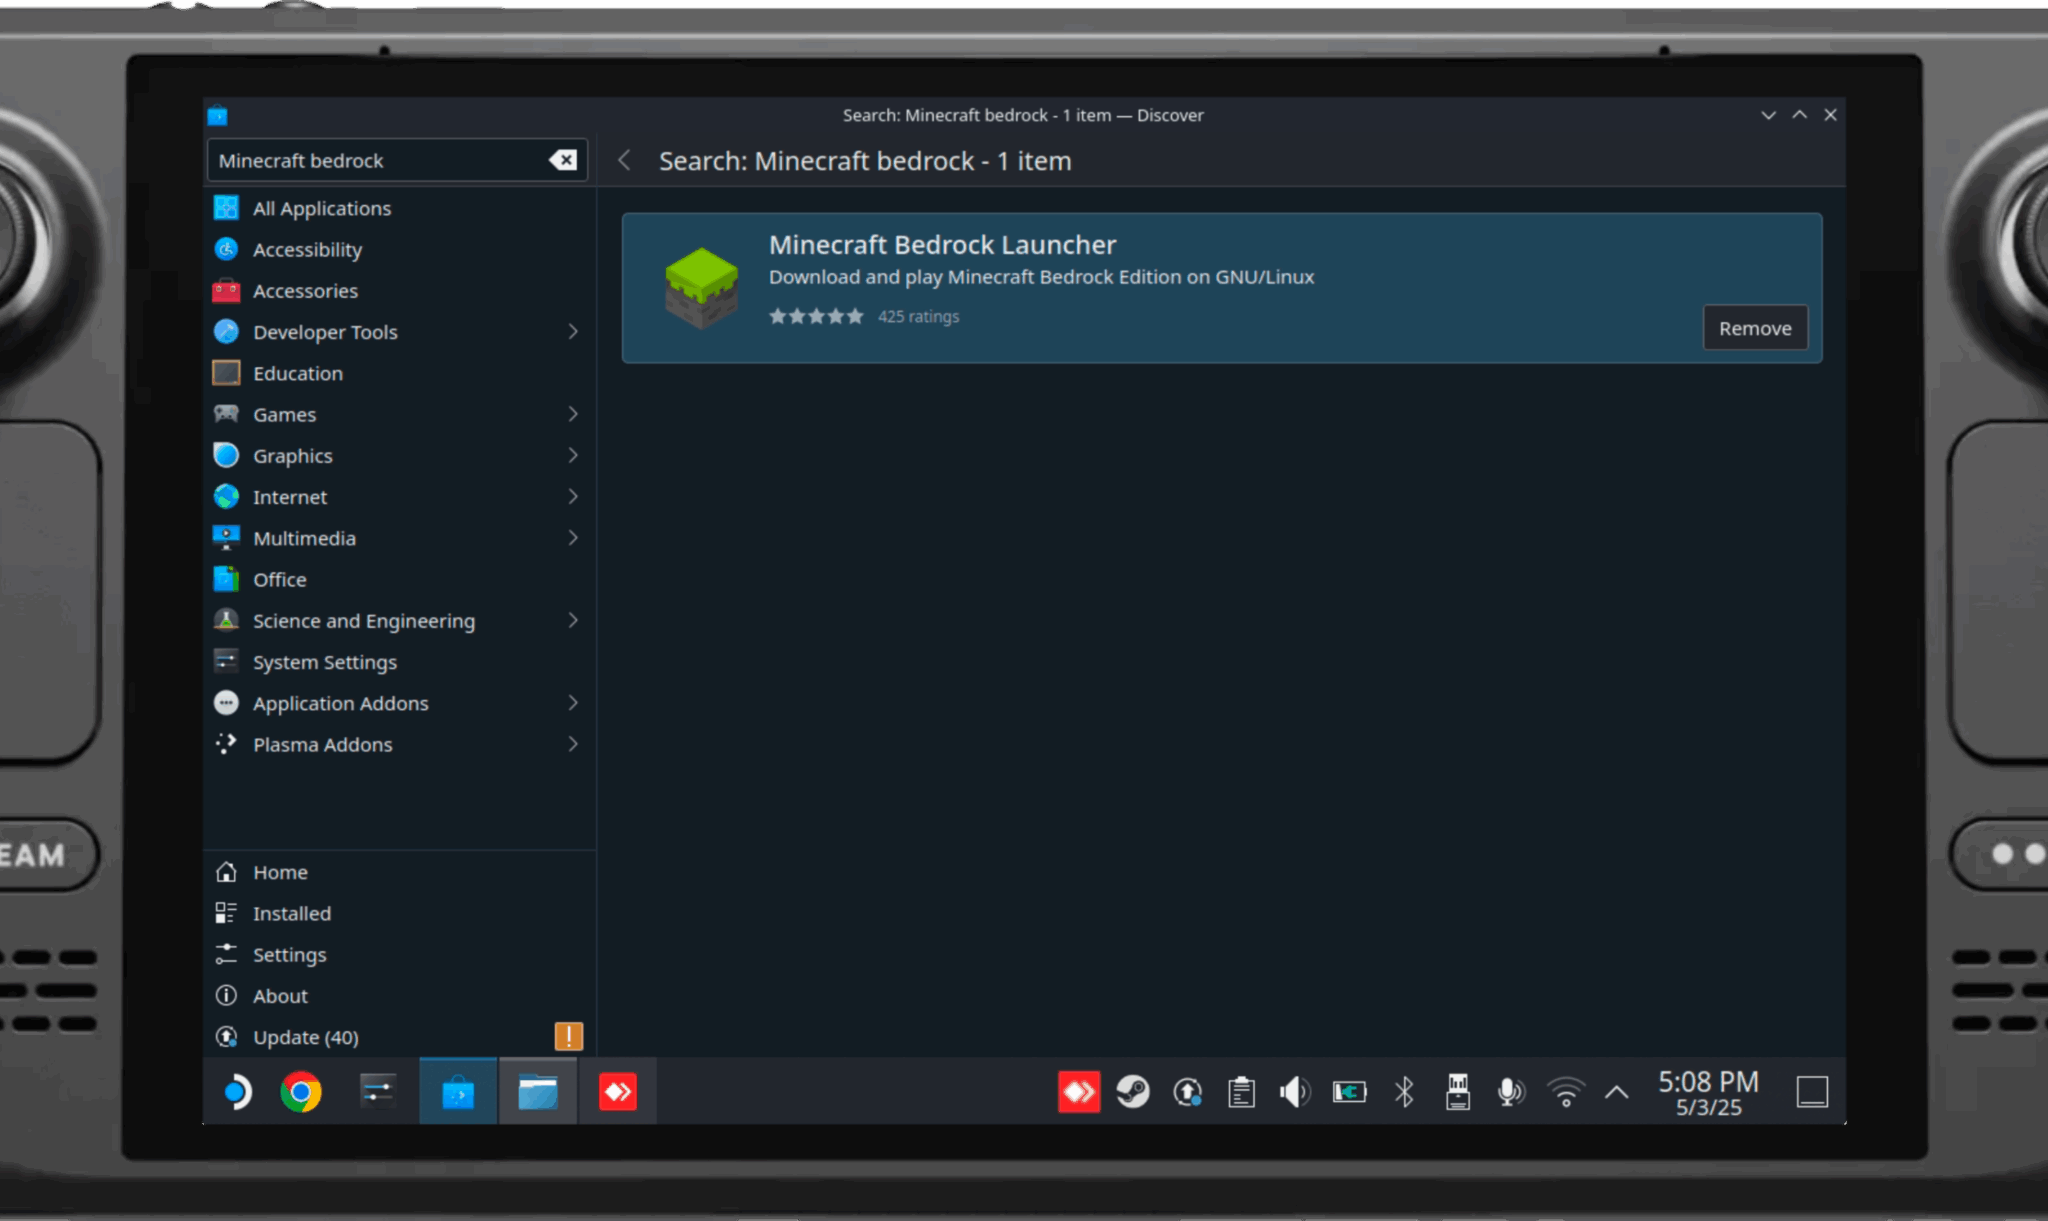
Task: Expand the hidden icons arrow in system tray
Action: (x=1616, y=1092)
